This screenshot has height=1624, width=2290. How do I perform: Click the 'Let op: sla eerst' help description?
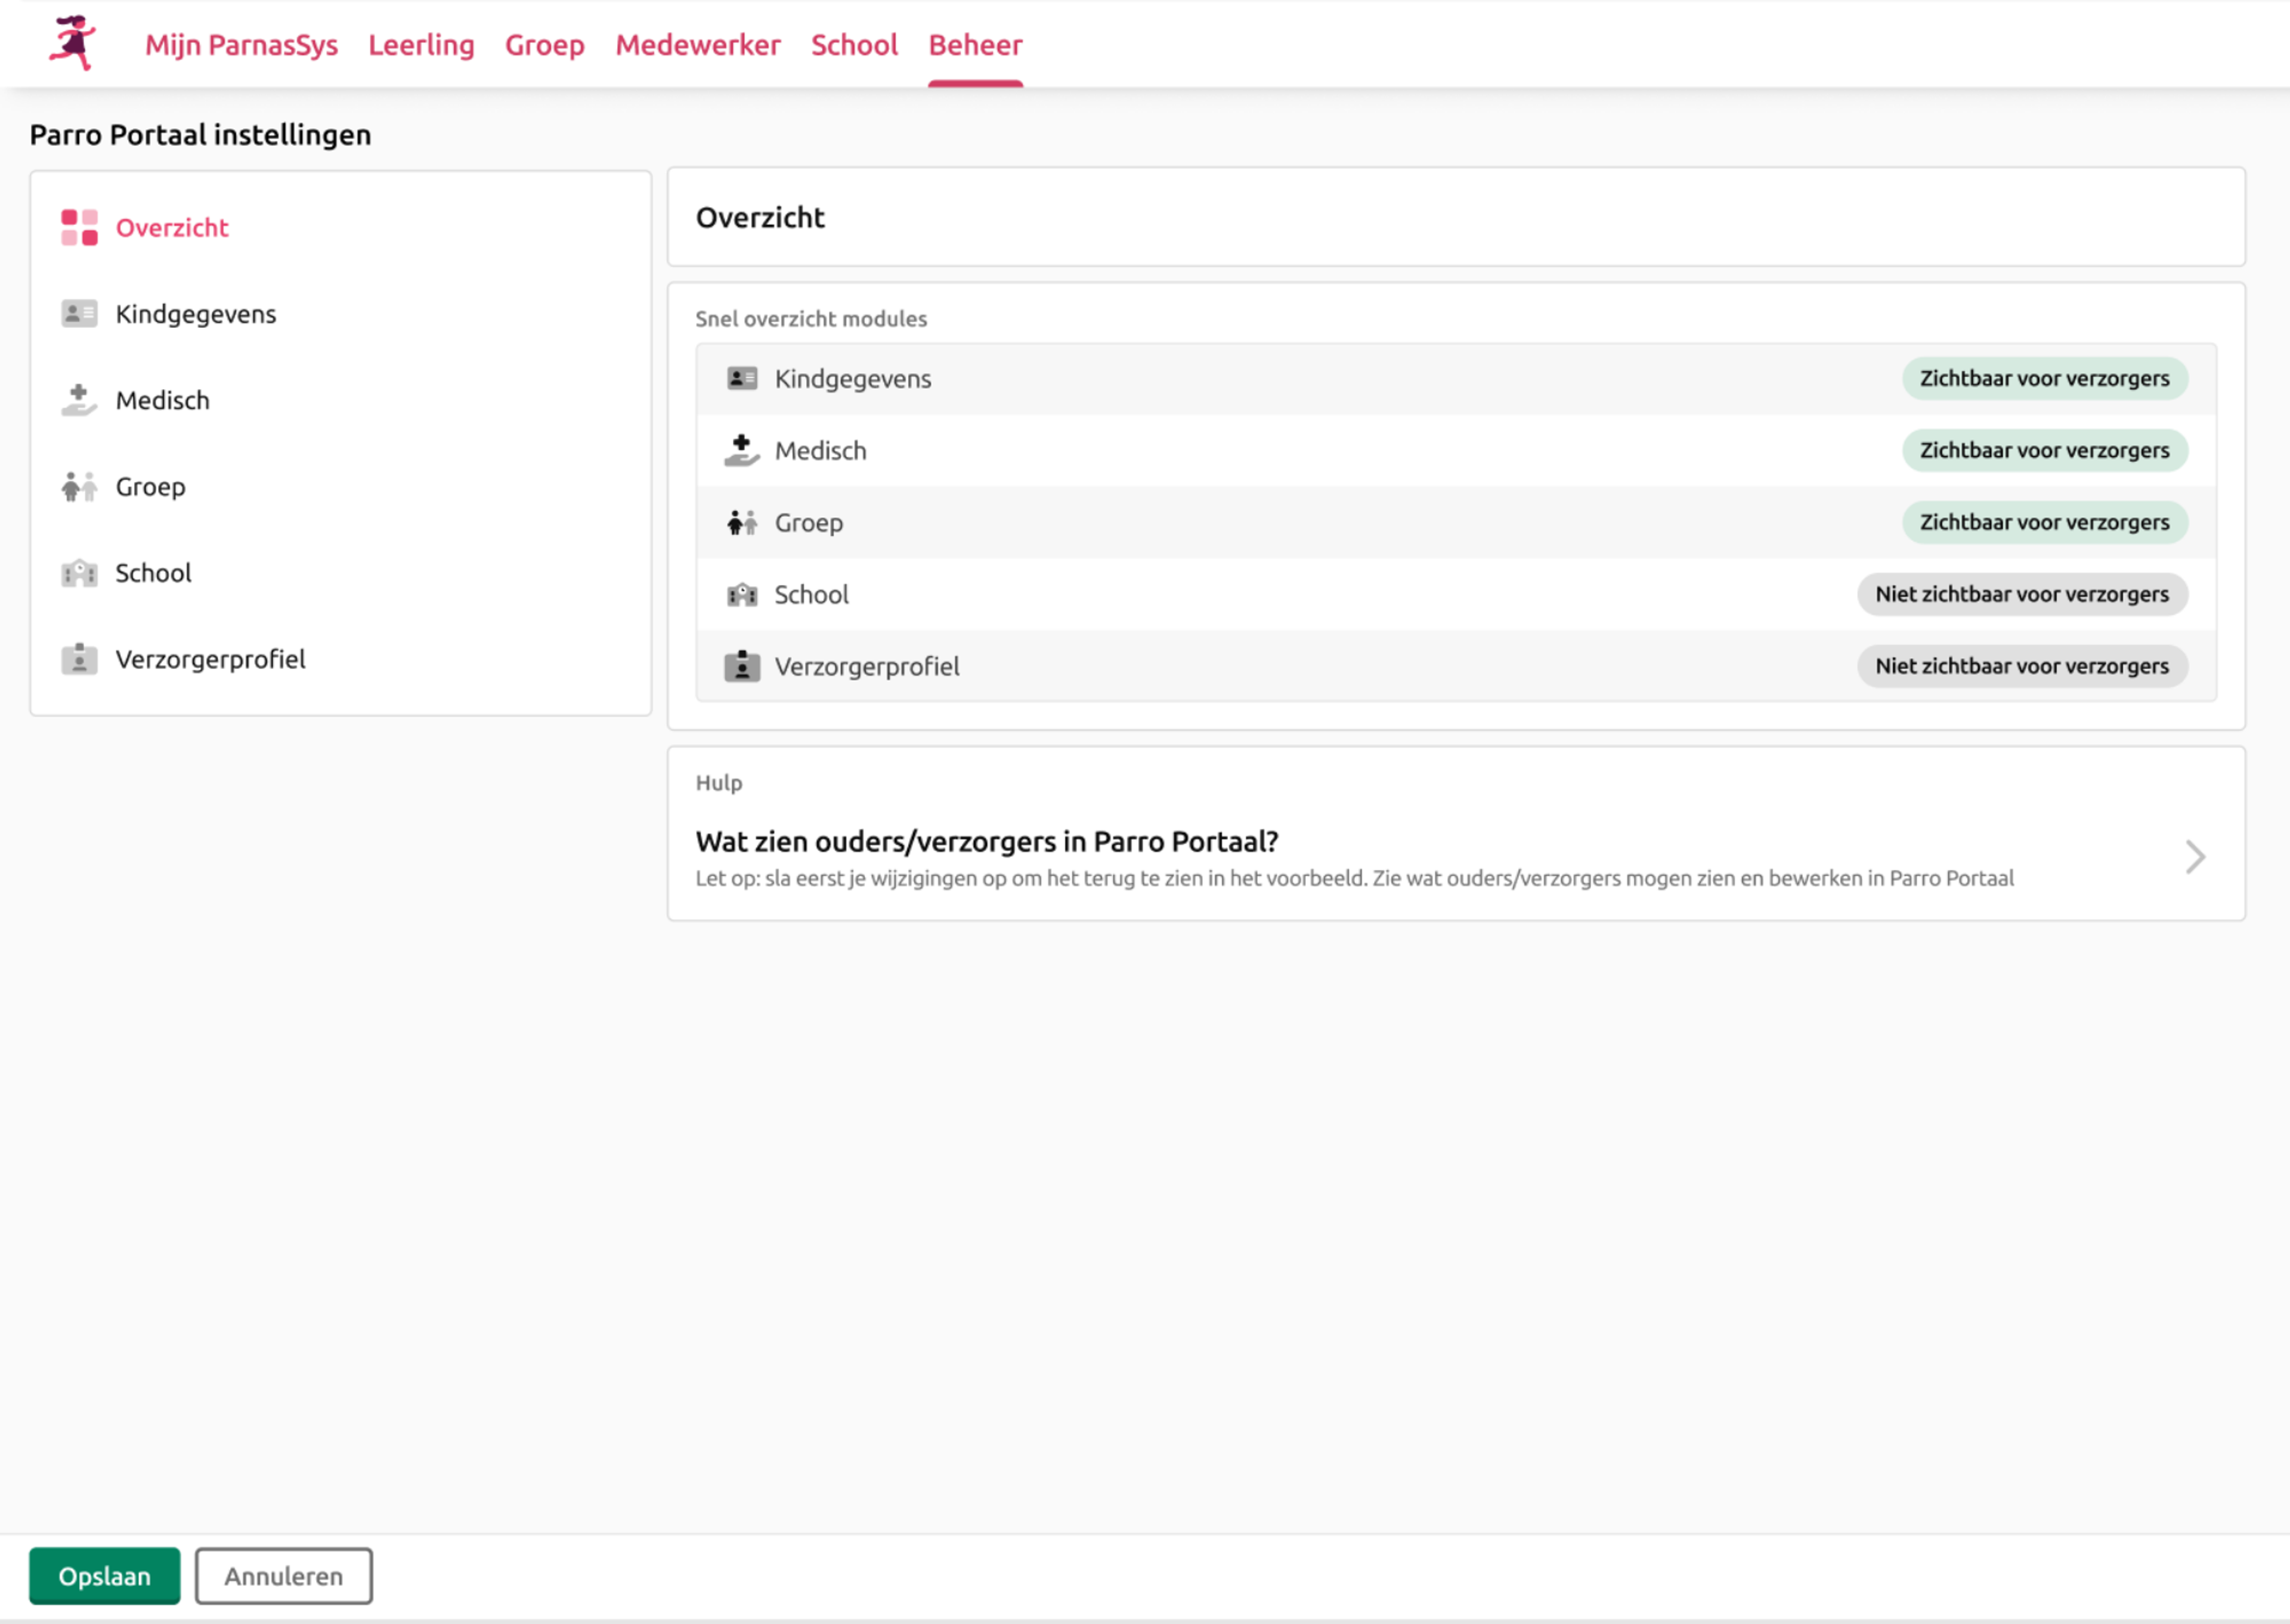tap(1355, 878)
